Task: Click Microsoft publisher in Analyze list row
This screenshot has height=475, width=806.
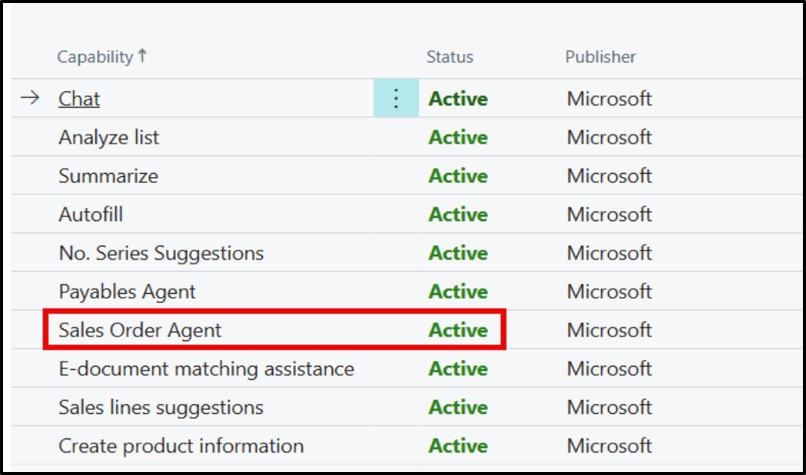Action: (609, 137)
